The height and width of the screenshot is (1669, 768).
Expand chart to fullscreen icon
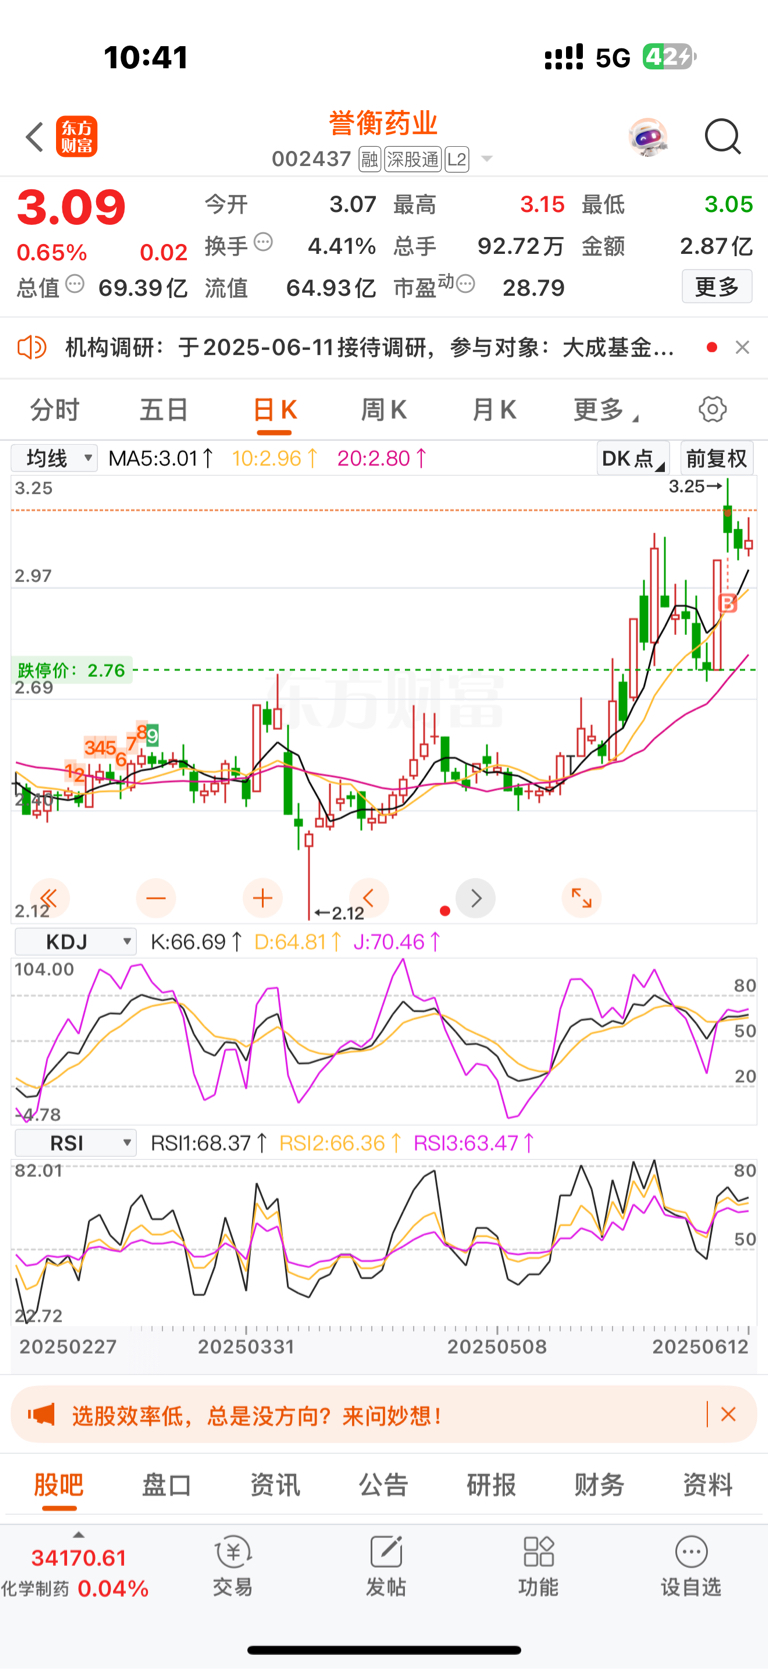coord(581,898)
